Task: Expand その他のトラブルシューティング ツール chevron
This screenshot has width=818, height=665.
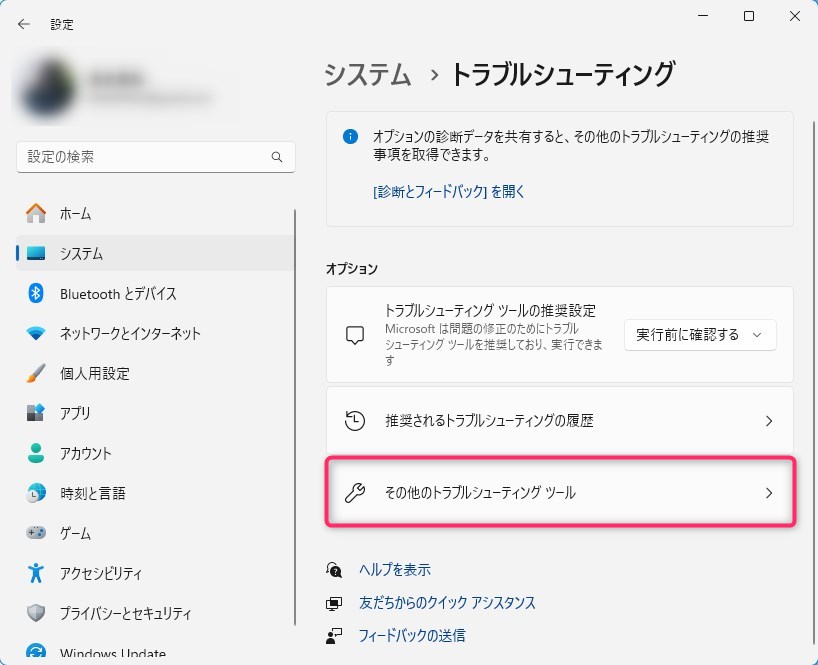Action: (x=768, y=492)
